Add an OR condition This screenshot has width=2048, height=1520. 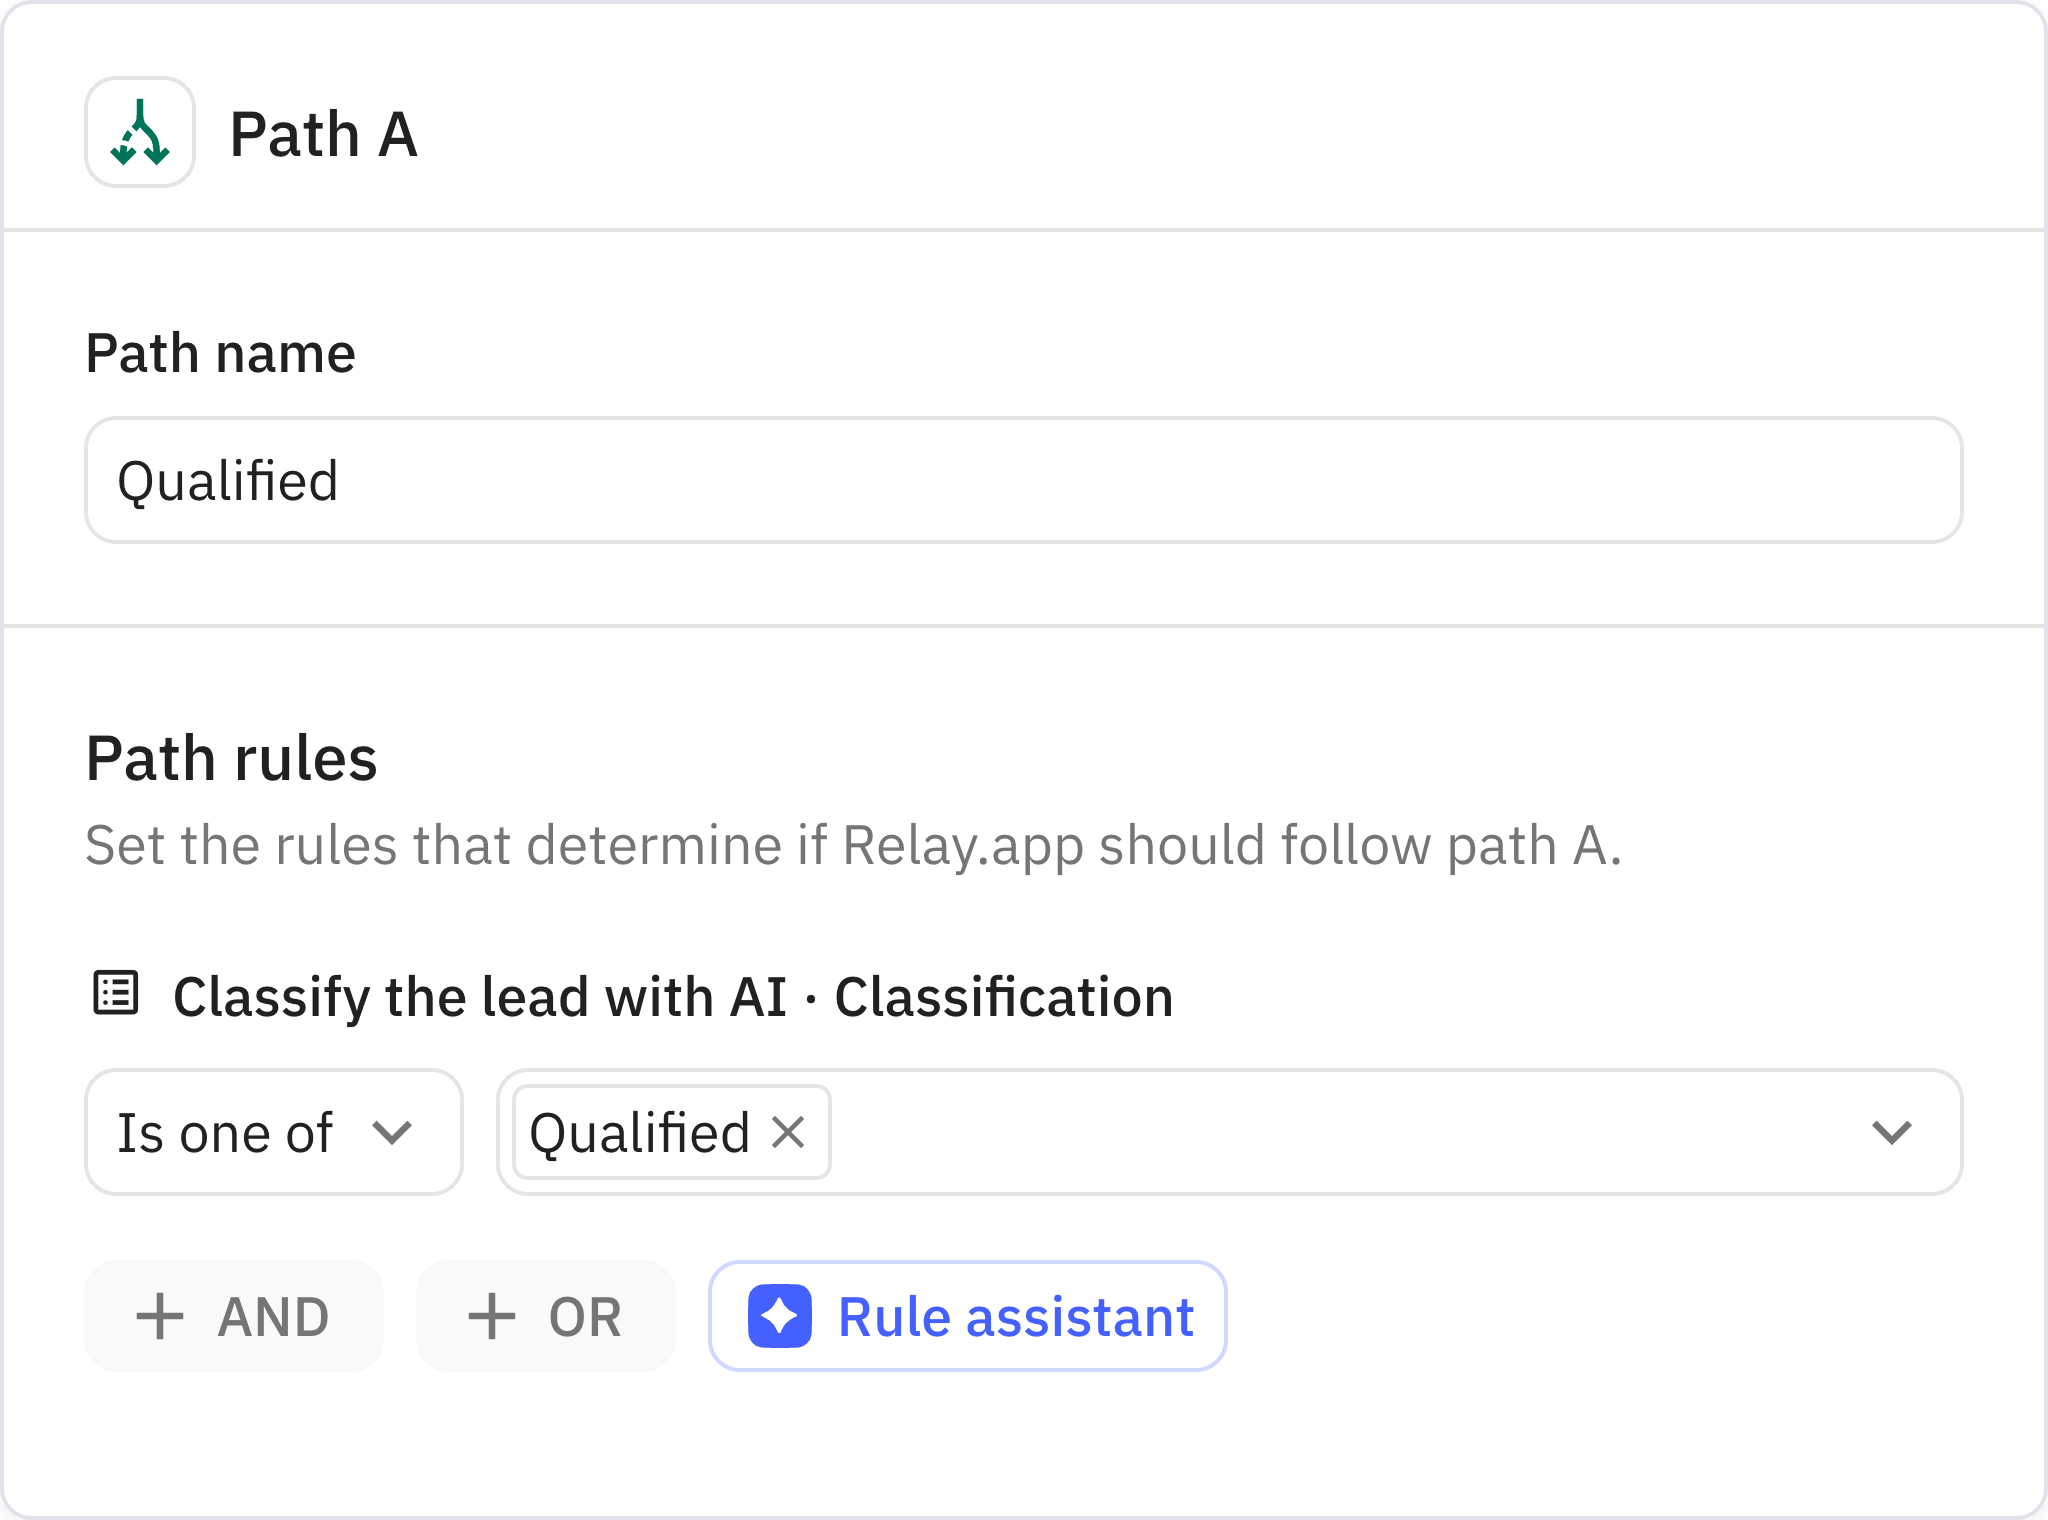tap(545, 1316)
